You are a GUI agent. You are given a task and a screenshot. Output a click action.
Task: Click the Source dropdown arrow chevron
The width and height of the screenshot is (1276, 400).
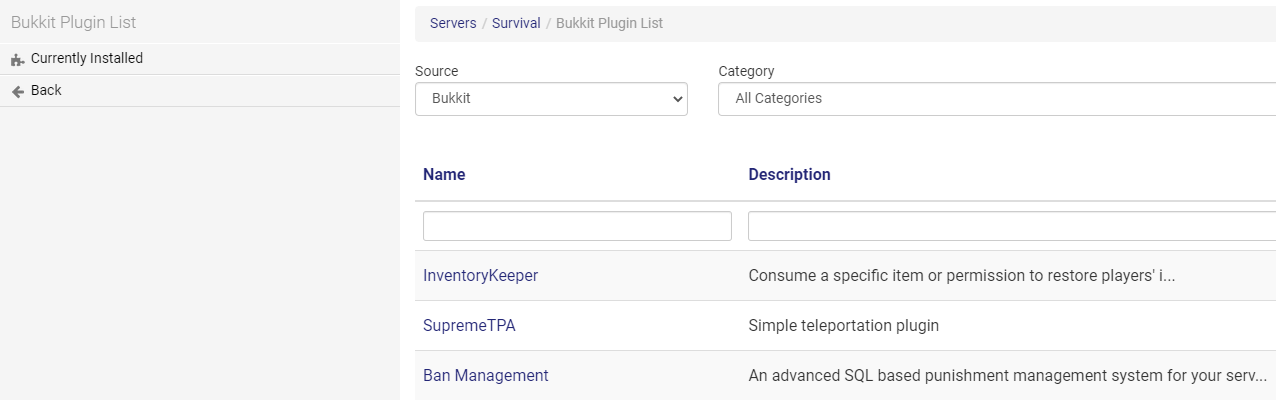click(x=678, y=99)
